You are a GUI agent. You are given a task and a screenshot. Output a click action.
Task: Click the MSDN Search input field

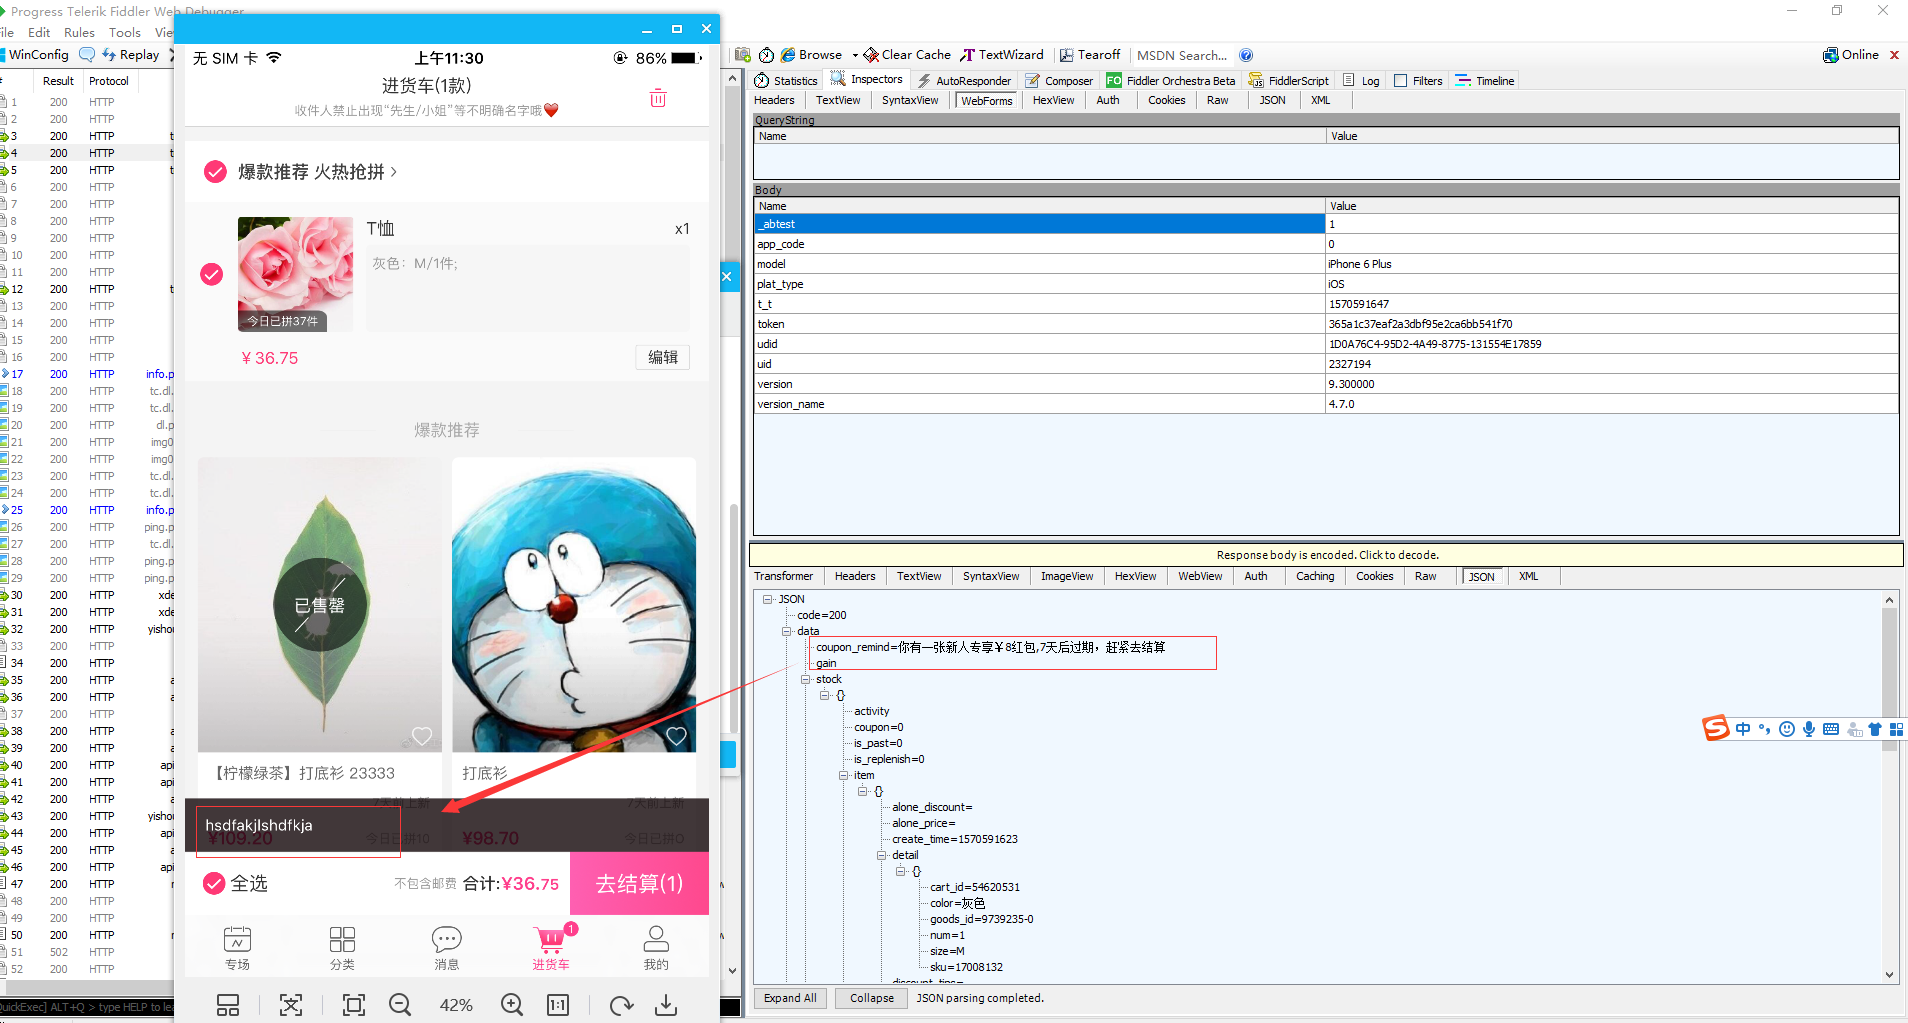pos(1182,55)
